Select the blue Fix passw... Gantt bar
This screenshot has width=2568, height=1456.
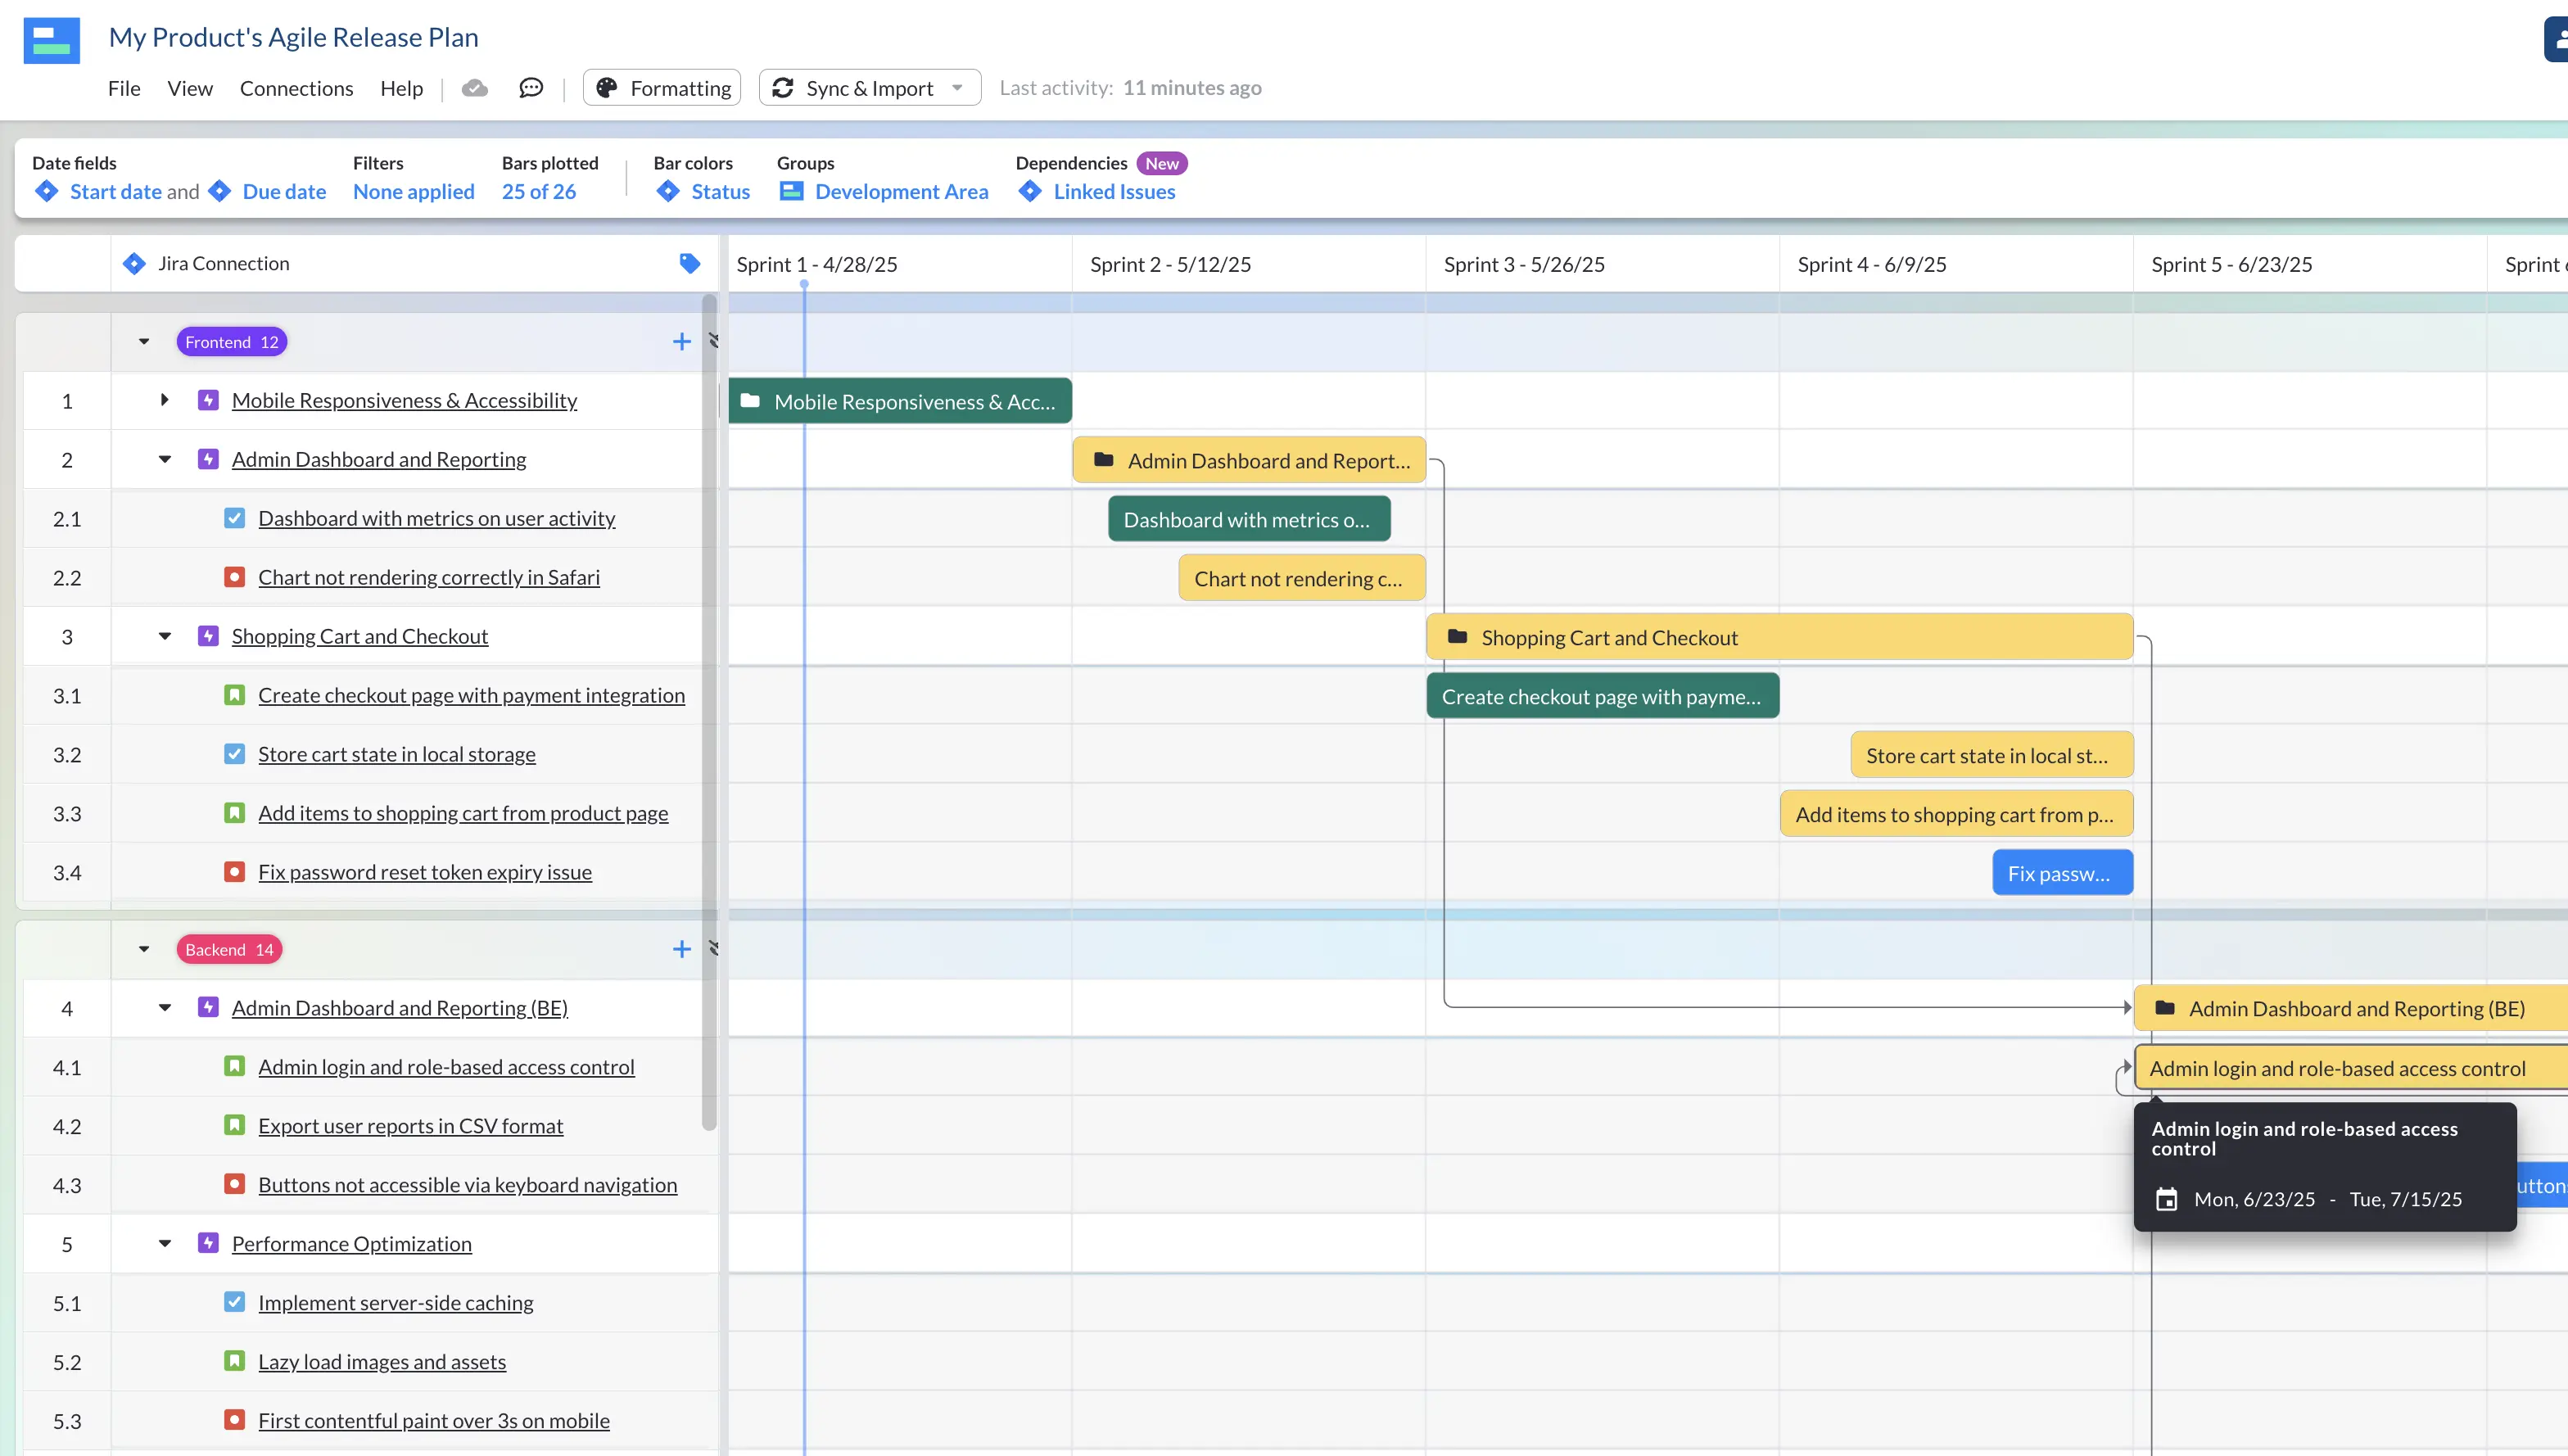[2062, 873]
